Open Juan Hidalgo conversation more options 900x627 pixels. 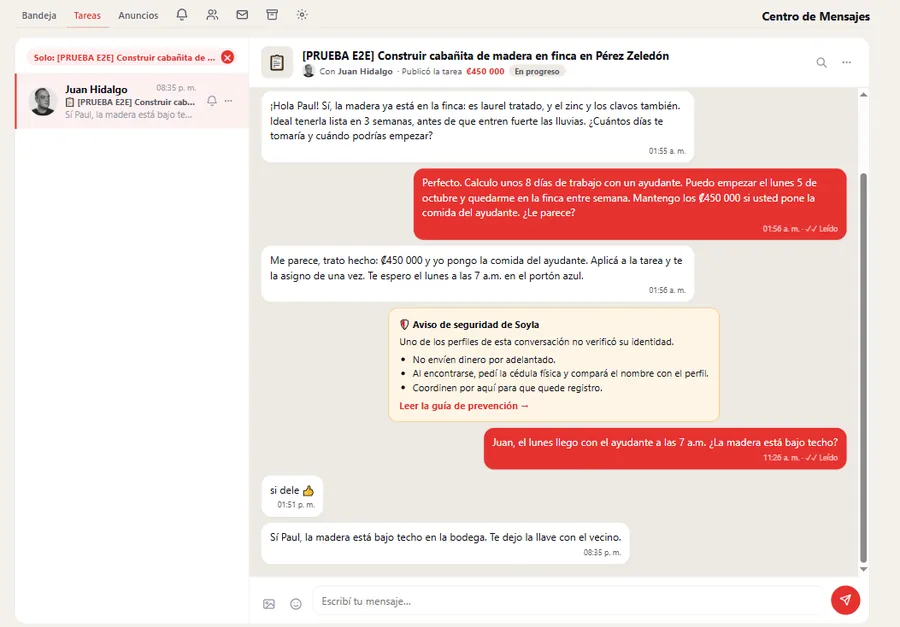[228, 101]
